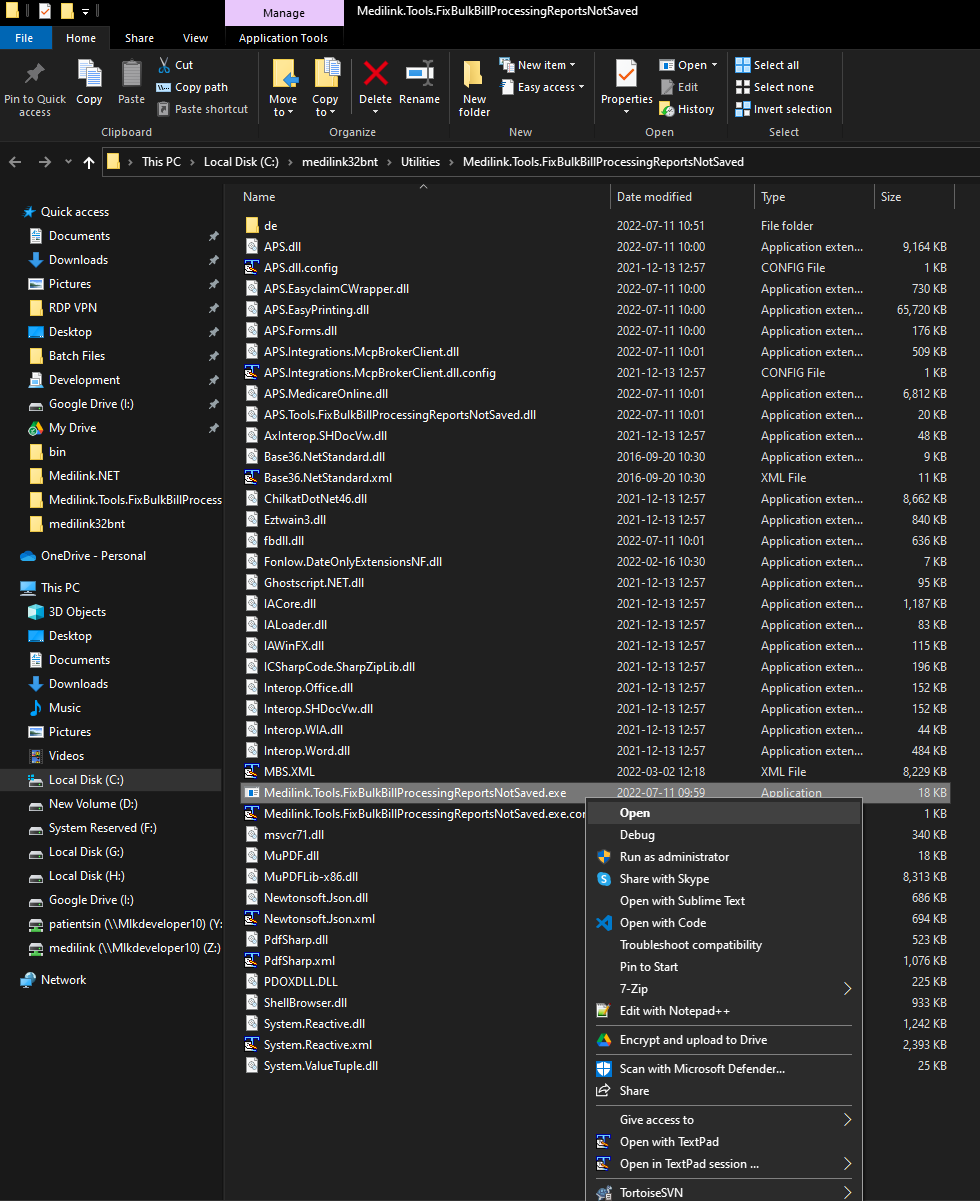Open My Drive in Quick access
This screenshot has height=1201, width=980.
click(x=72, y=428)
